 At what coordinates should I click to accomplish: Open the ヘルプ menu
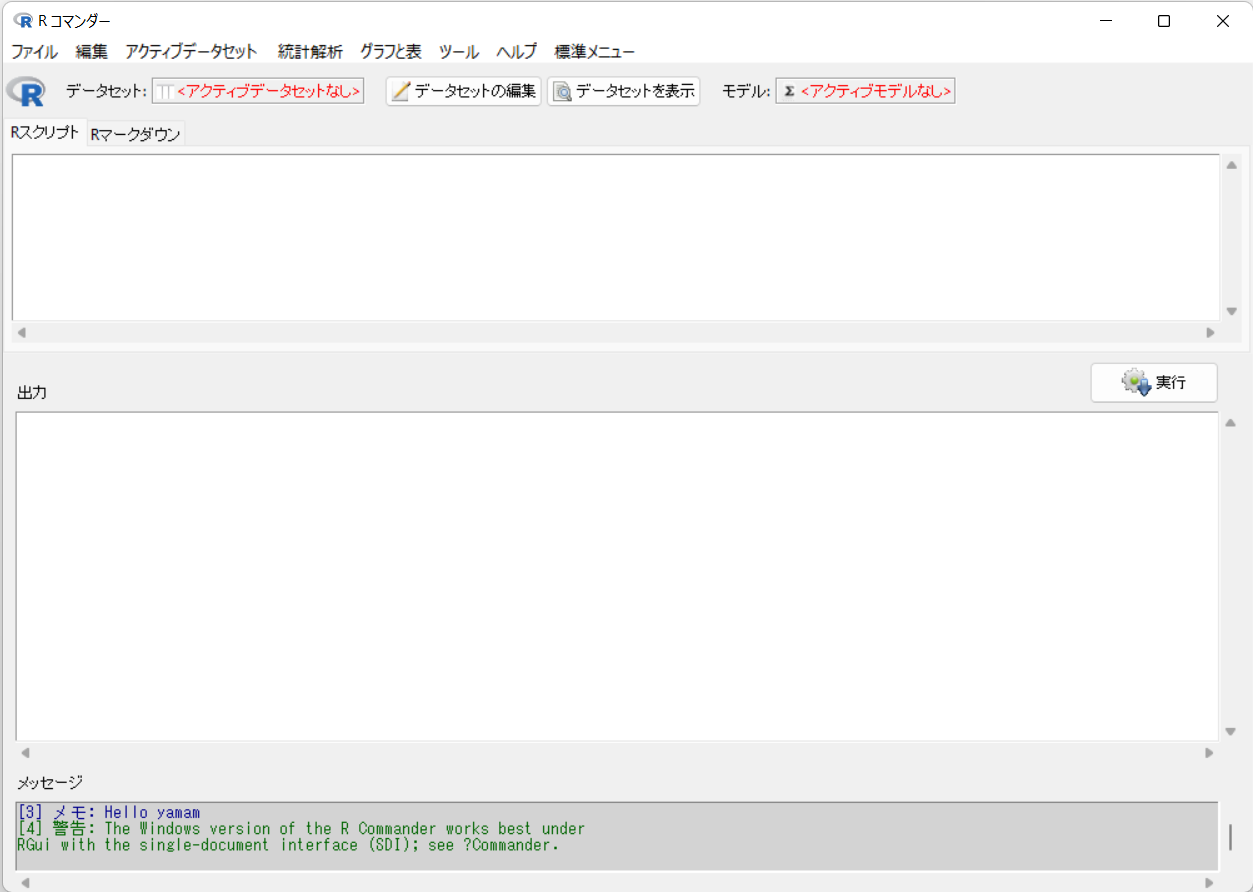point(516,52)
